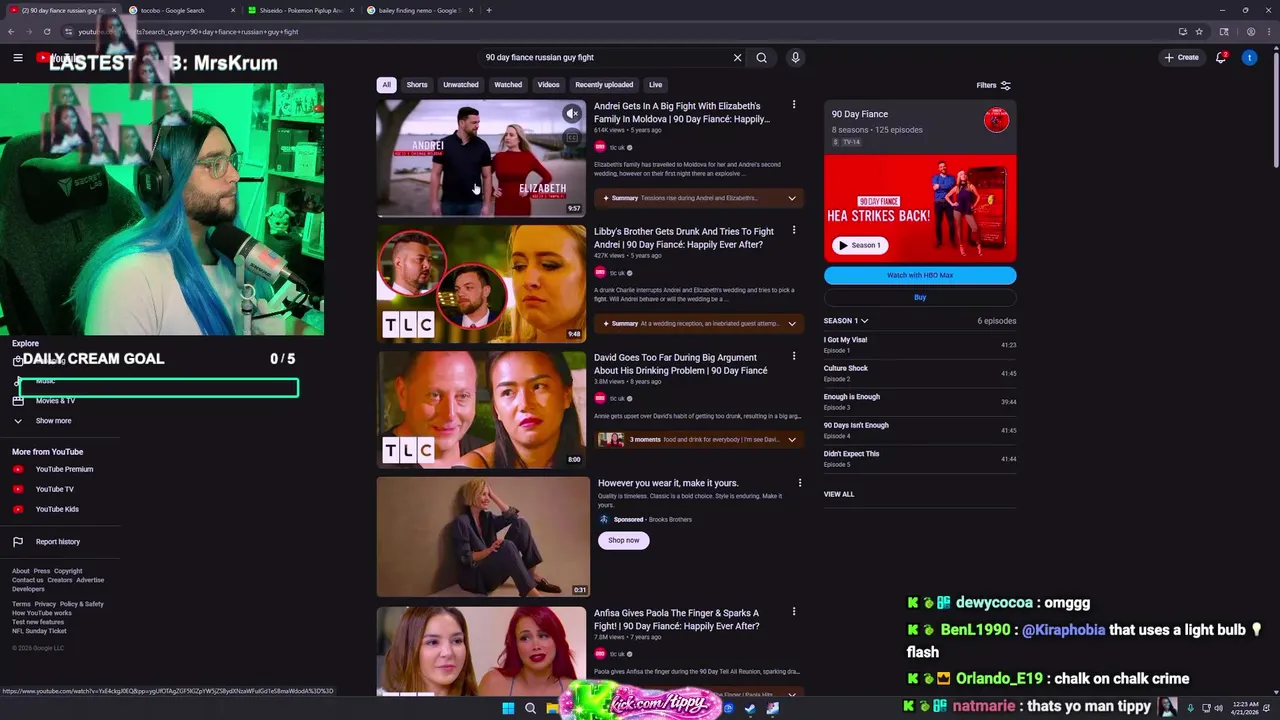The image size is (1280, 720).
Task: Click the Buy button for 90 Day Fiance
Action: [920, 297]
